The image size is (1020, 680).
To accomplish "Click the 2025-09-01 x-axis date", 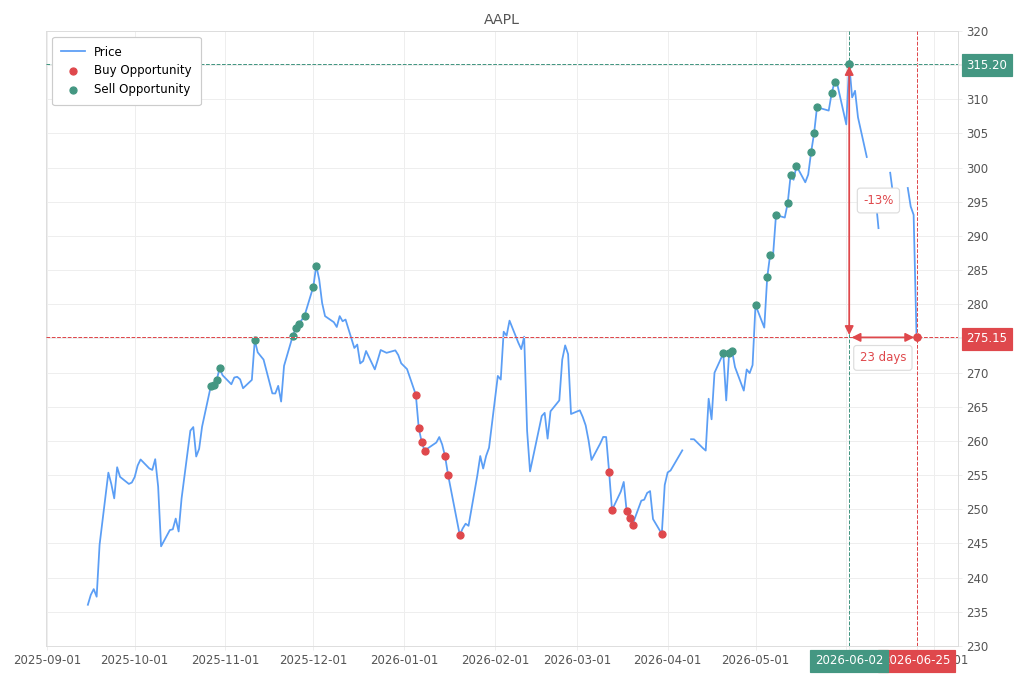I will [x=47, y=660].
